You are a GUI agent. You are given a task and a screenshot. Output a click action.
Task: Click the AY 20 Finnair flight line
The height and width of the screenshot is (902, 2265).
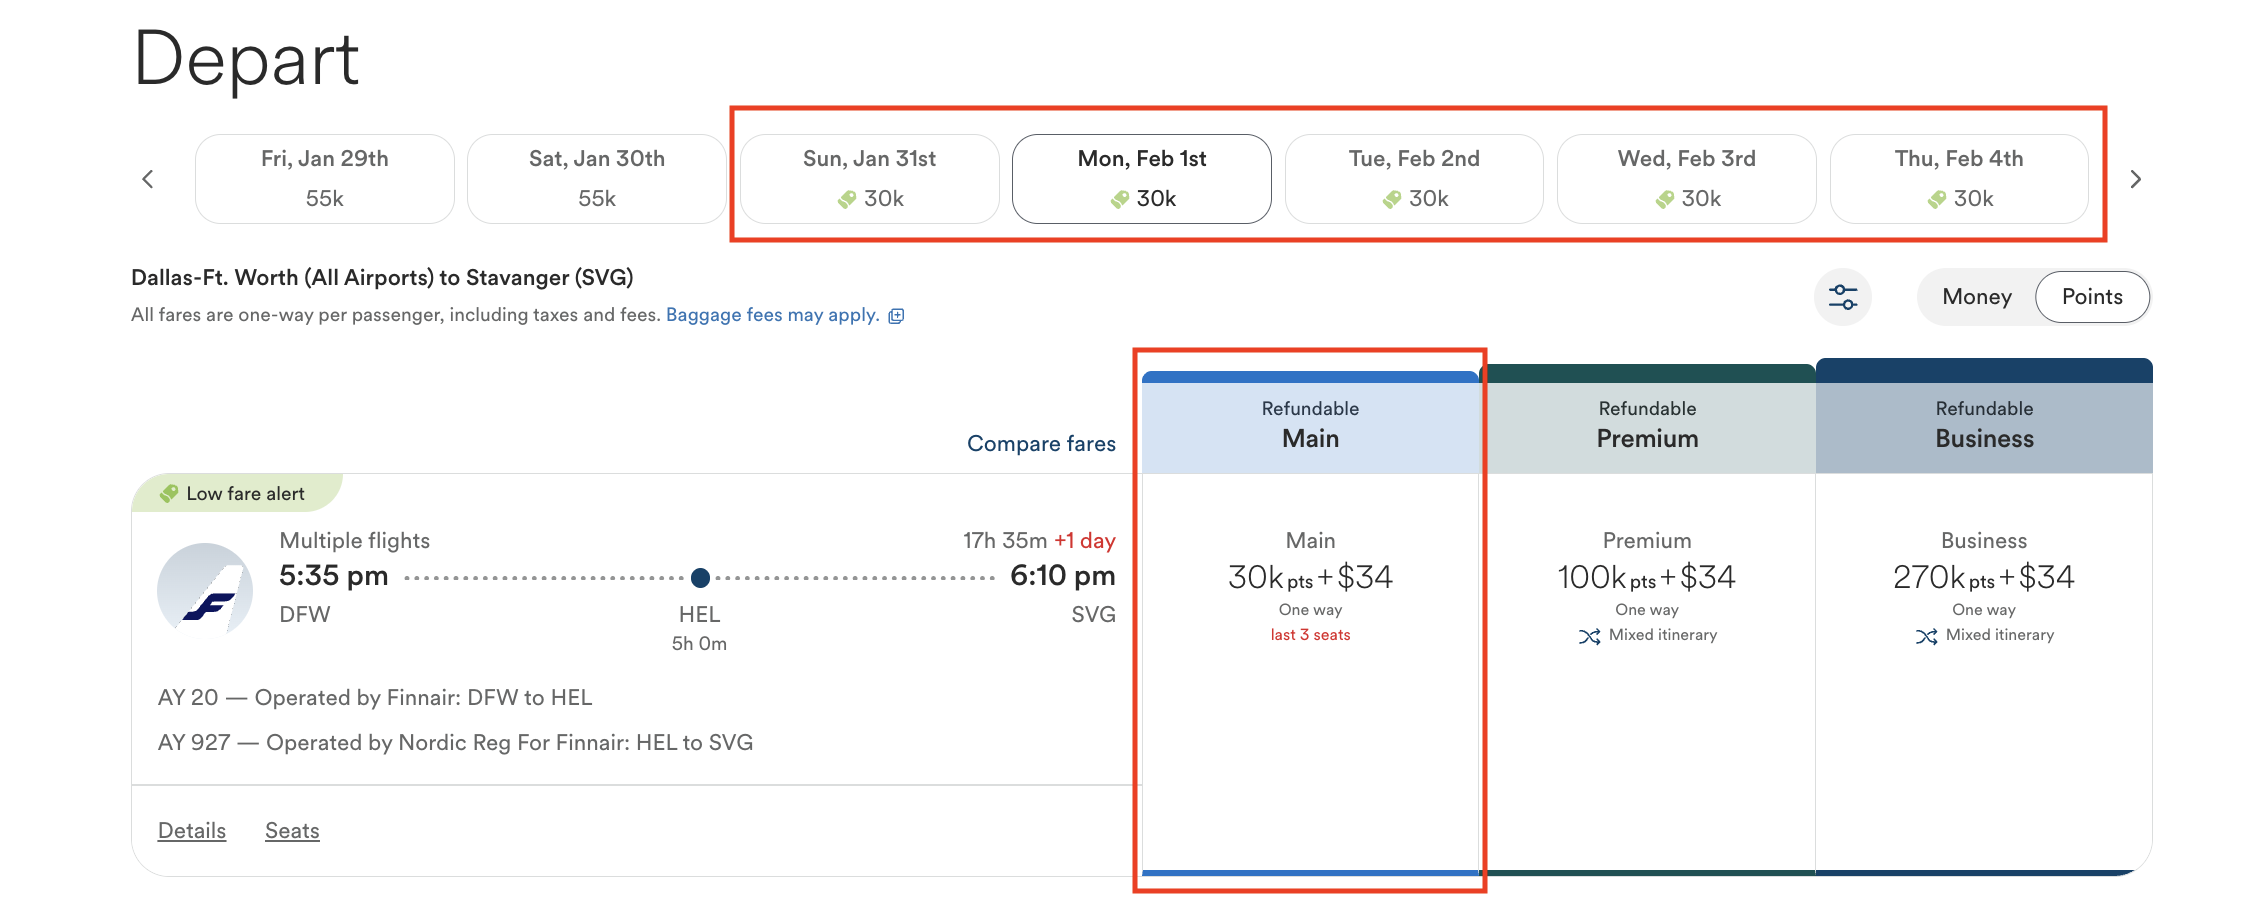[375, 698]
